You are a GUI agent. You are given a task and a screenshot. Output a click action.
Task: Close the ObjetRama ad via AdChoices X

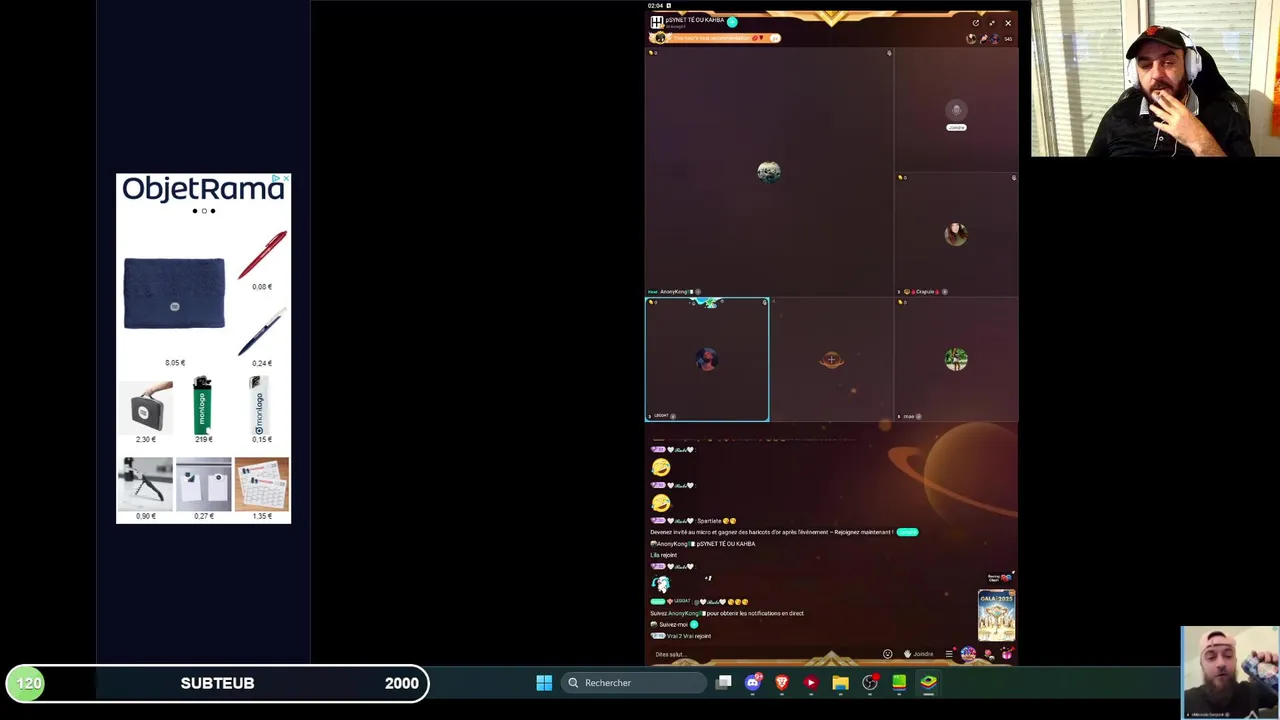(286, 179)
